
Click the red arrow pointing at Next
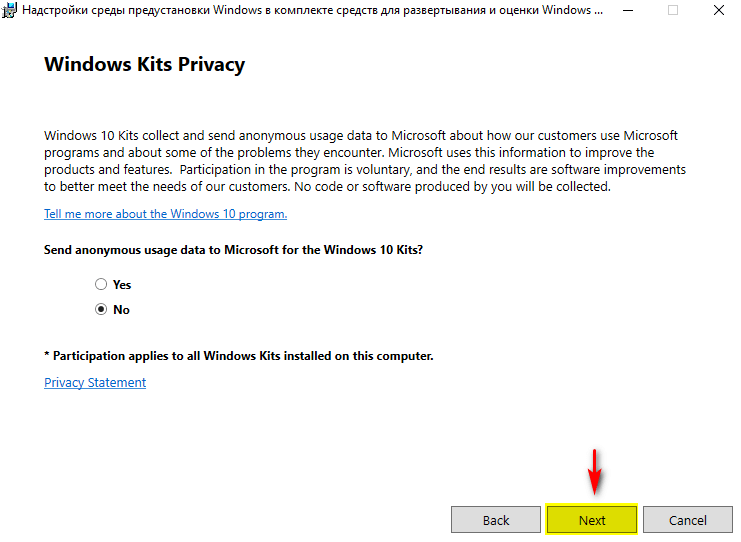click(x=594, y=473)
